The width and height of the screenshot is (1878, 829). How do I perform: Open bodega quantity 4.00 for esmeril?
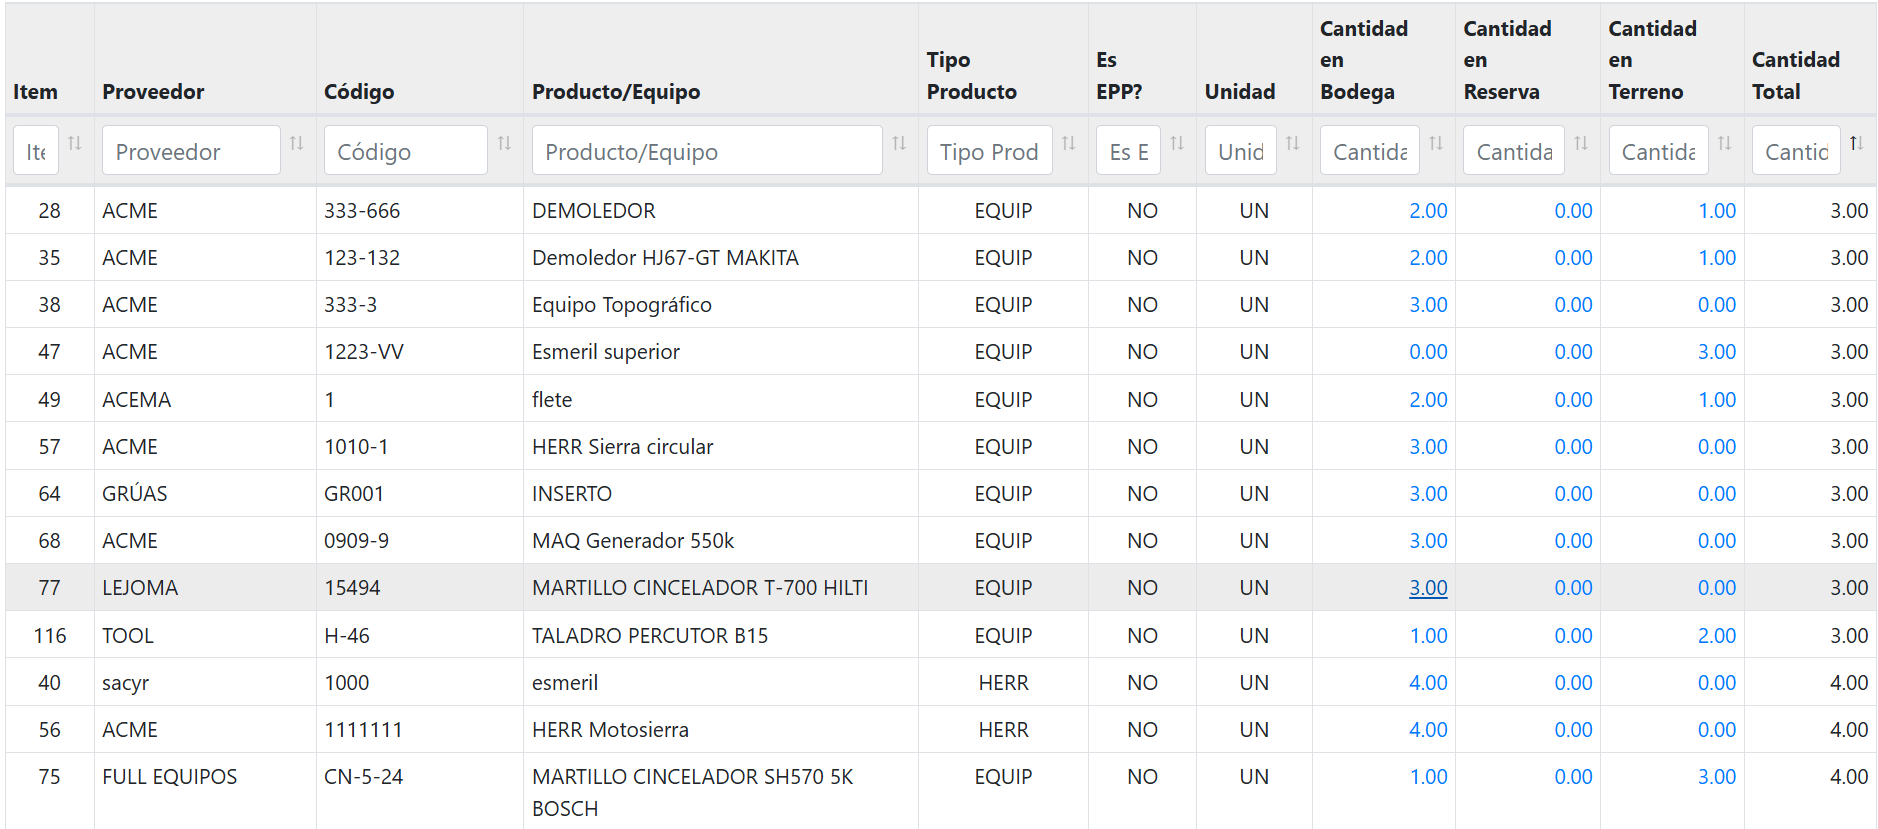click(1428, 683)
